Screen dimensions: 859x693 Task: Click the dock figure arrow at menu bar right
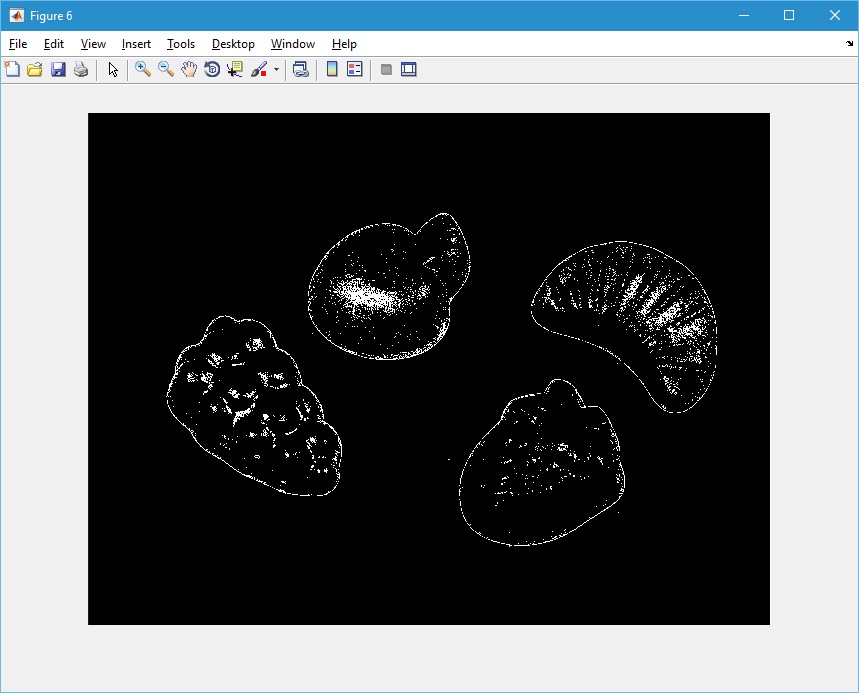(849, 44)
